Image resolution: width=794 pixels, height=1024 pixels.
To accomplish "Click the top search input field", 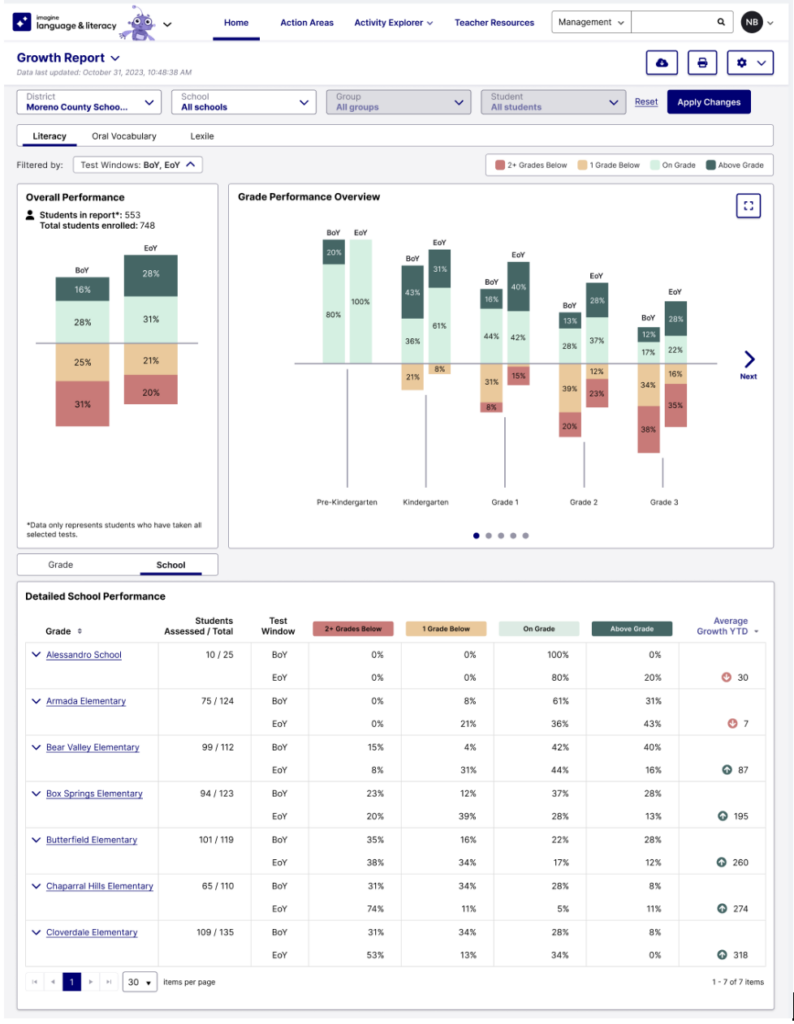I will point(672,22).
